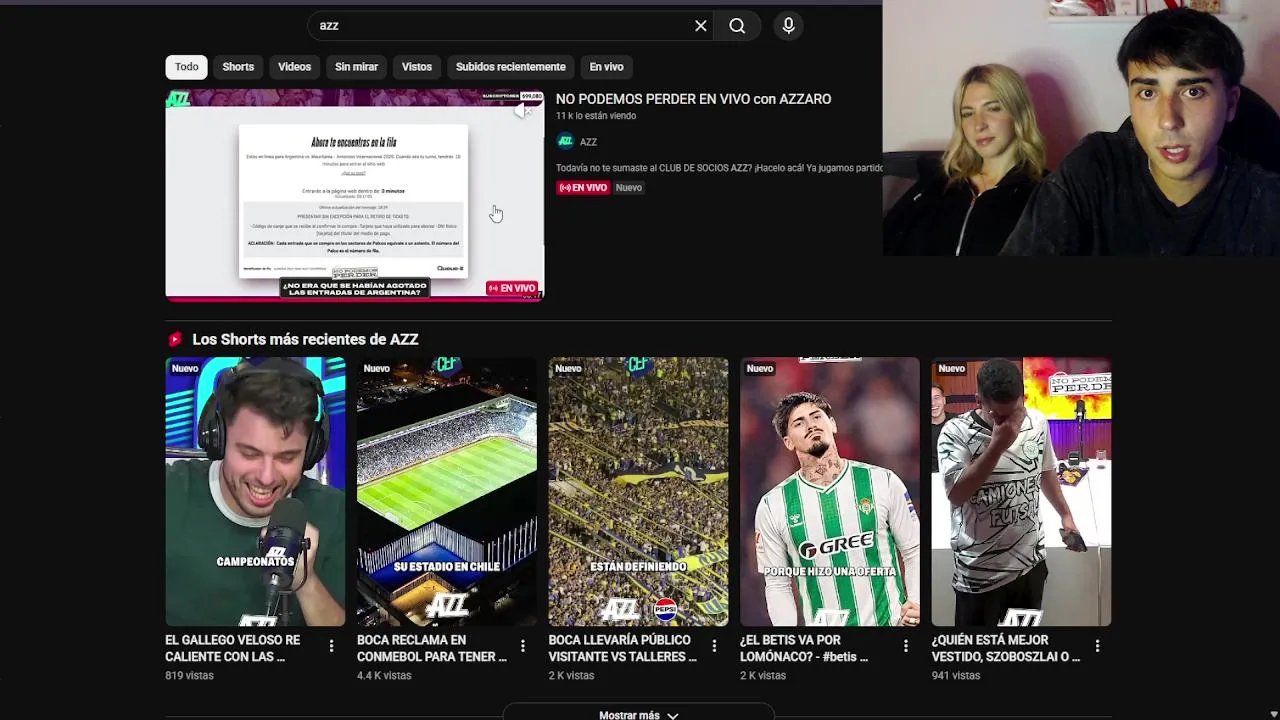This screenshot has height=720, width=1280.
Task: Open '¿EL BETIS VA POR LOMÓNACO?' short title
Action: point(804,648)
